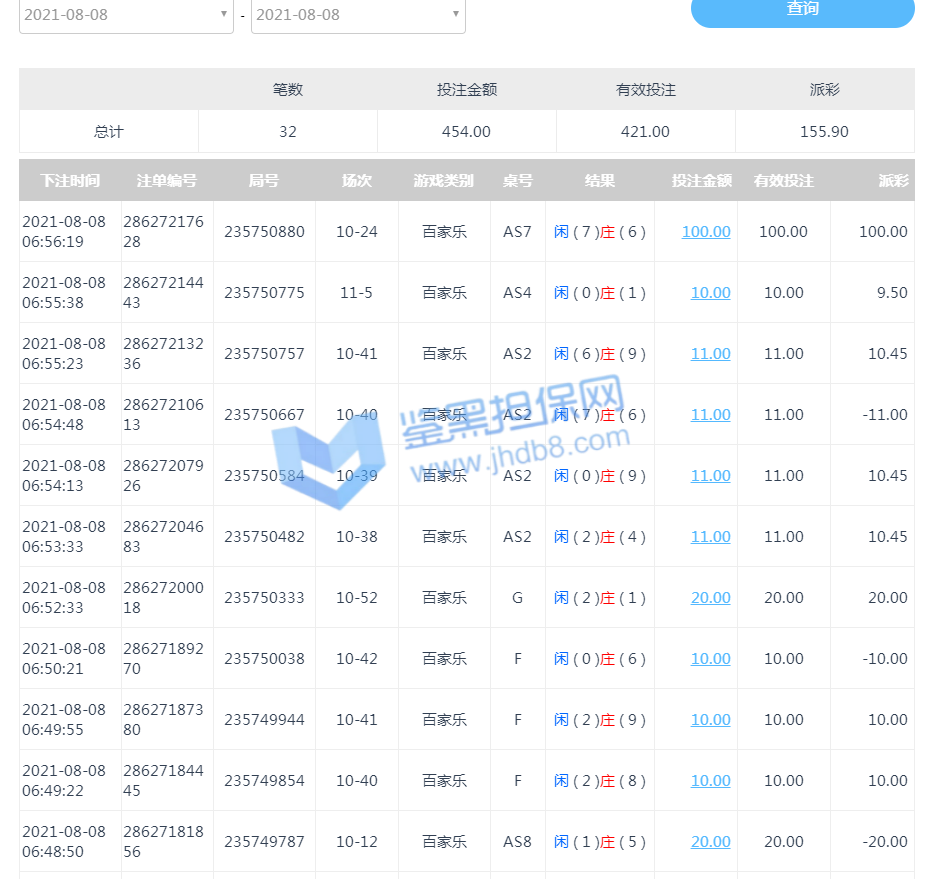This screenshot has height=879, width=932.
Task: Click the 查询 search button
Action: tap(802, 10)
